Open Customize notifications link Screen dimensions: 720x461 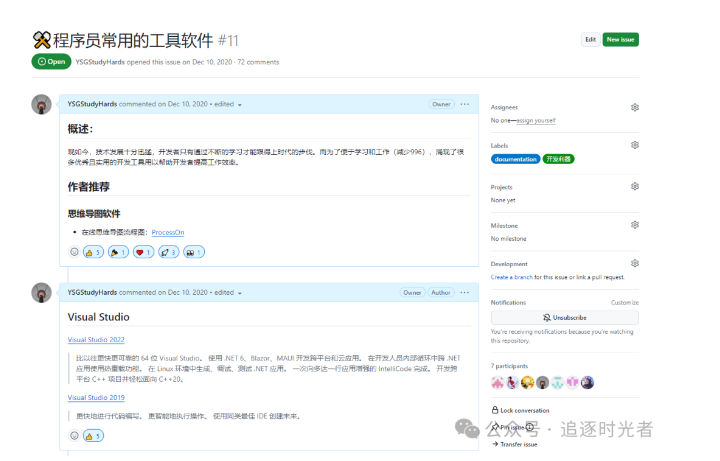(624, 303)
